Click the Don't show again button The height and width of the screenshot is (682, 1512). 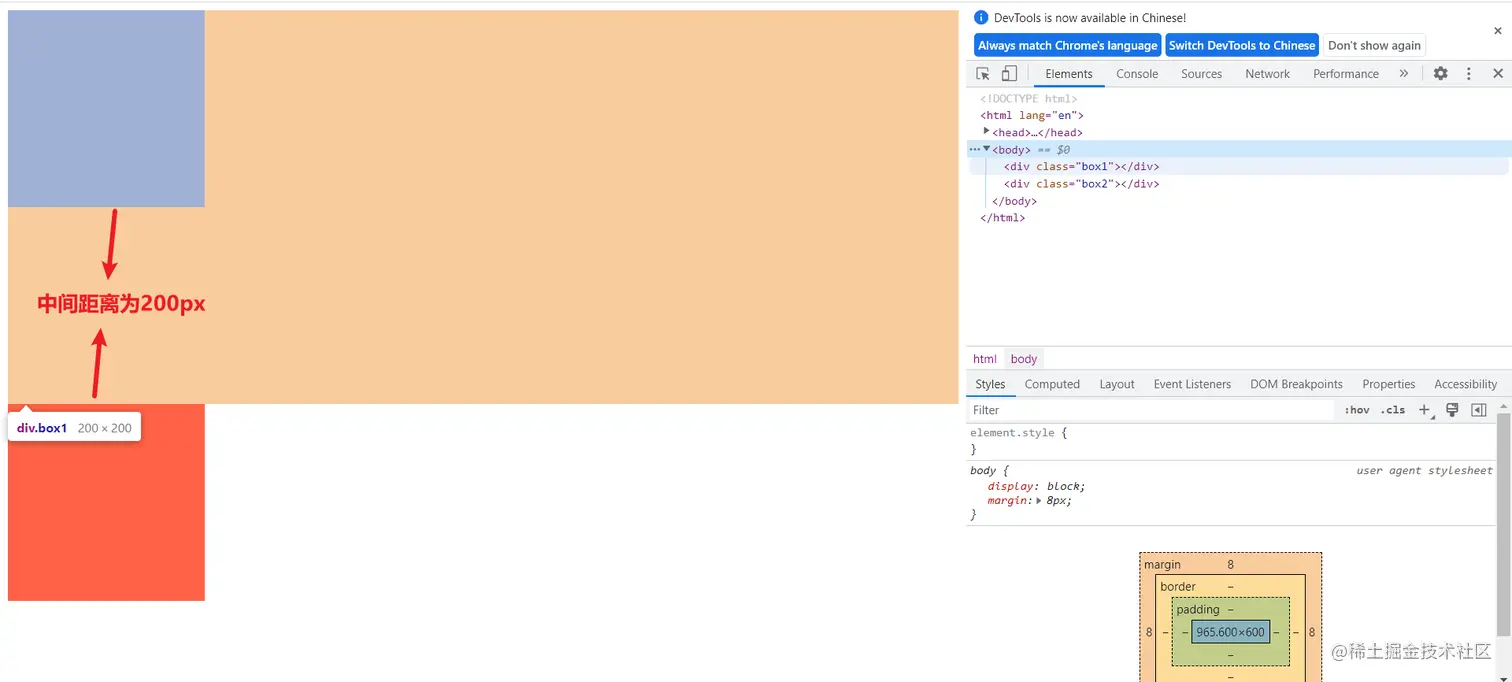coord(1374,45)
